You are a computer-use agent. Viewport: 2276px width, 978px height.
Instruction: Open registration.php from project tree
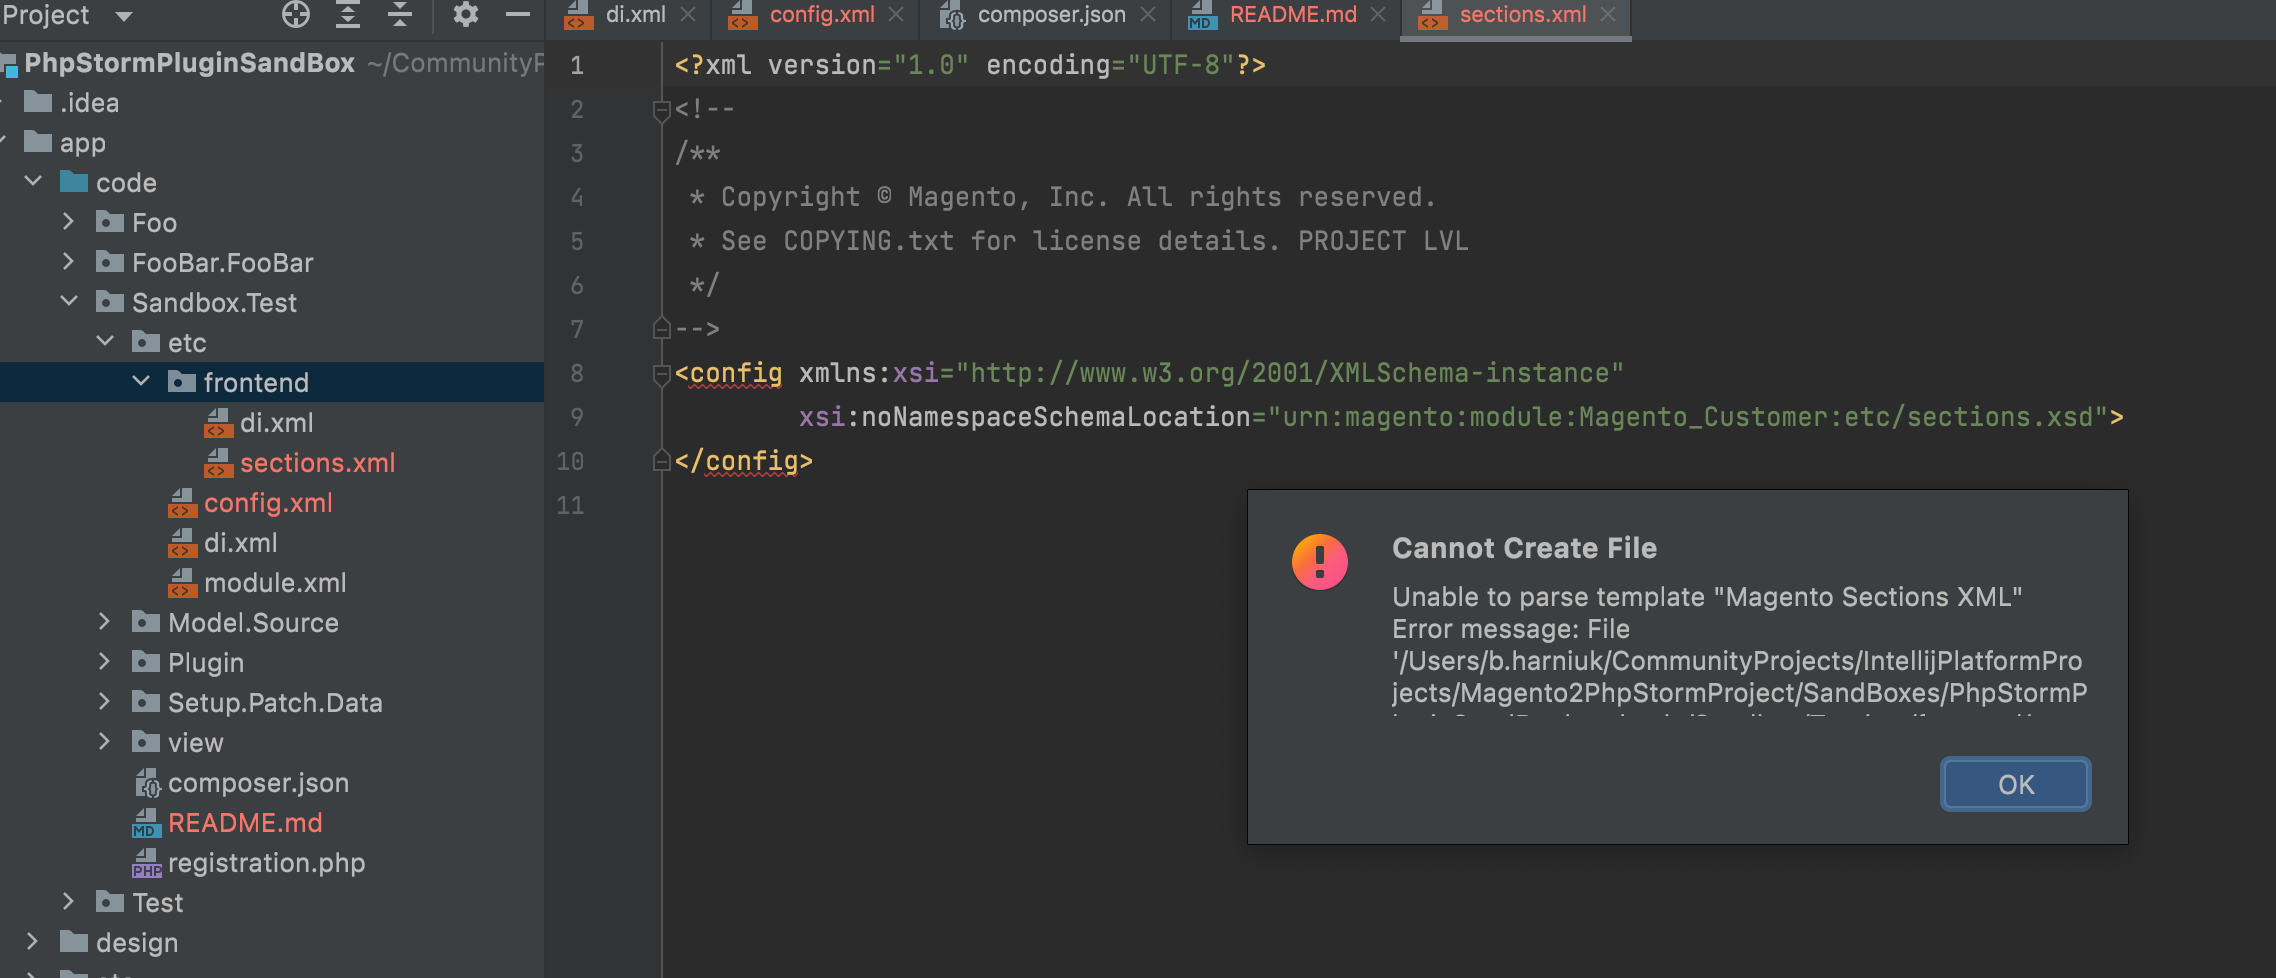[x=266, y=863]
